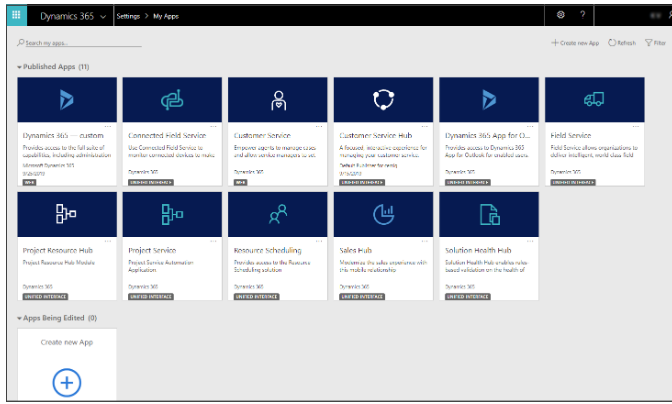This screenshot has width=672, height=404.
Task: Open more options on Project Service tile
Action: [213, 241]
